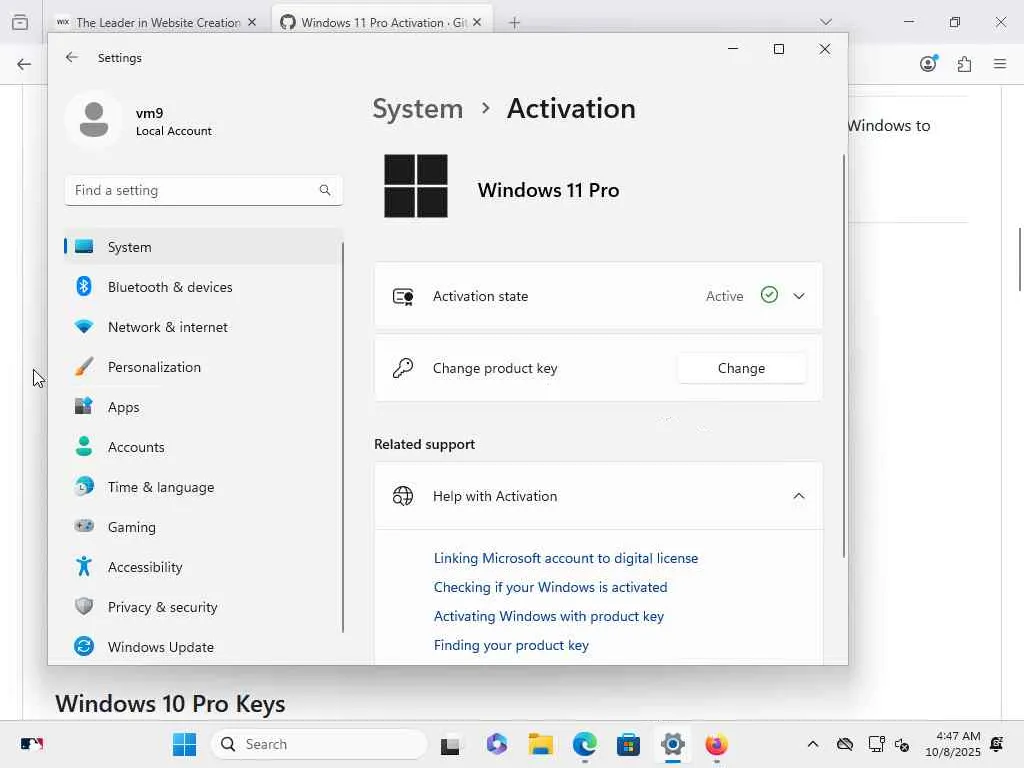Click the Settings gear in the taskbar
Viewport: 1024px width, 768px height.
coord(673,744)
